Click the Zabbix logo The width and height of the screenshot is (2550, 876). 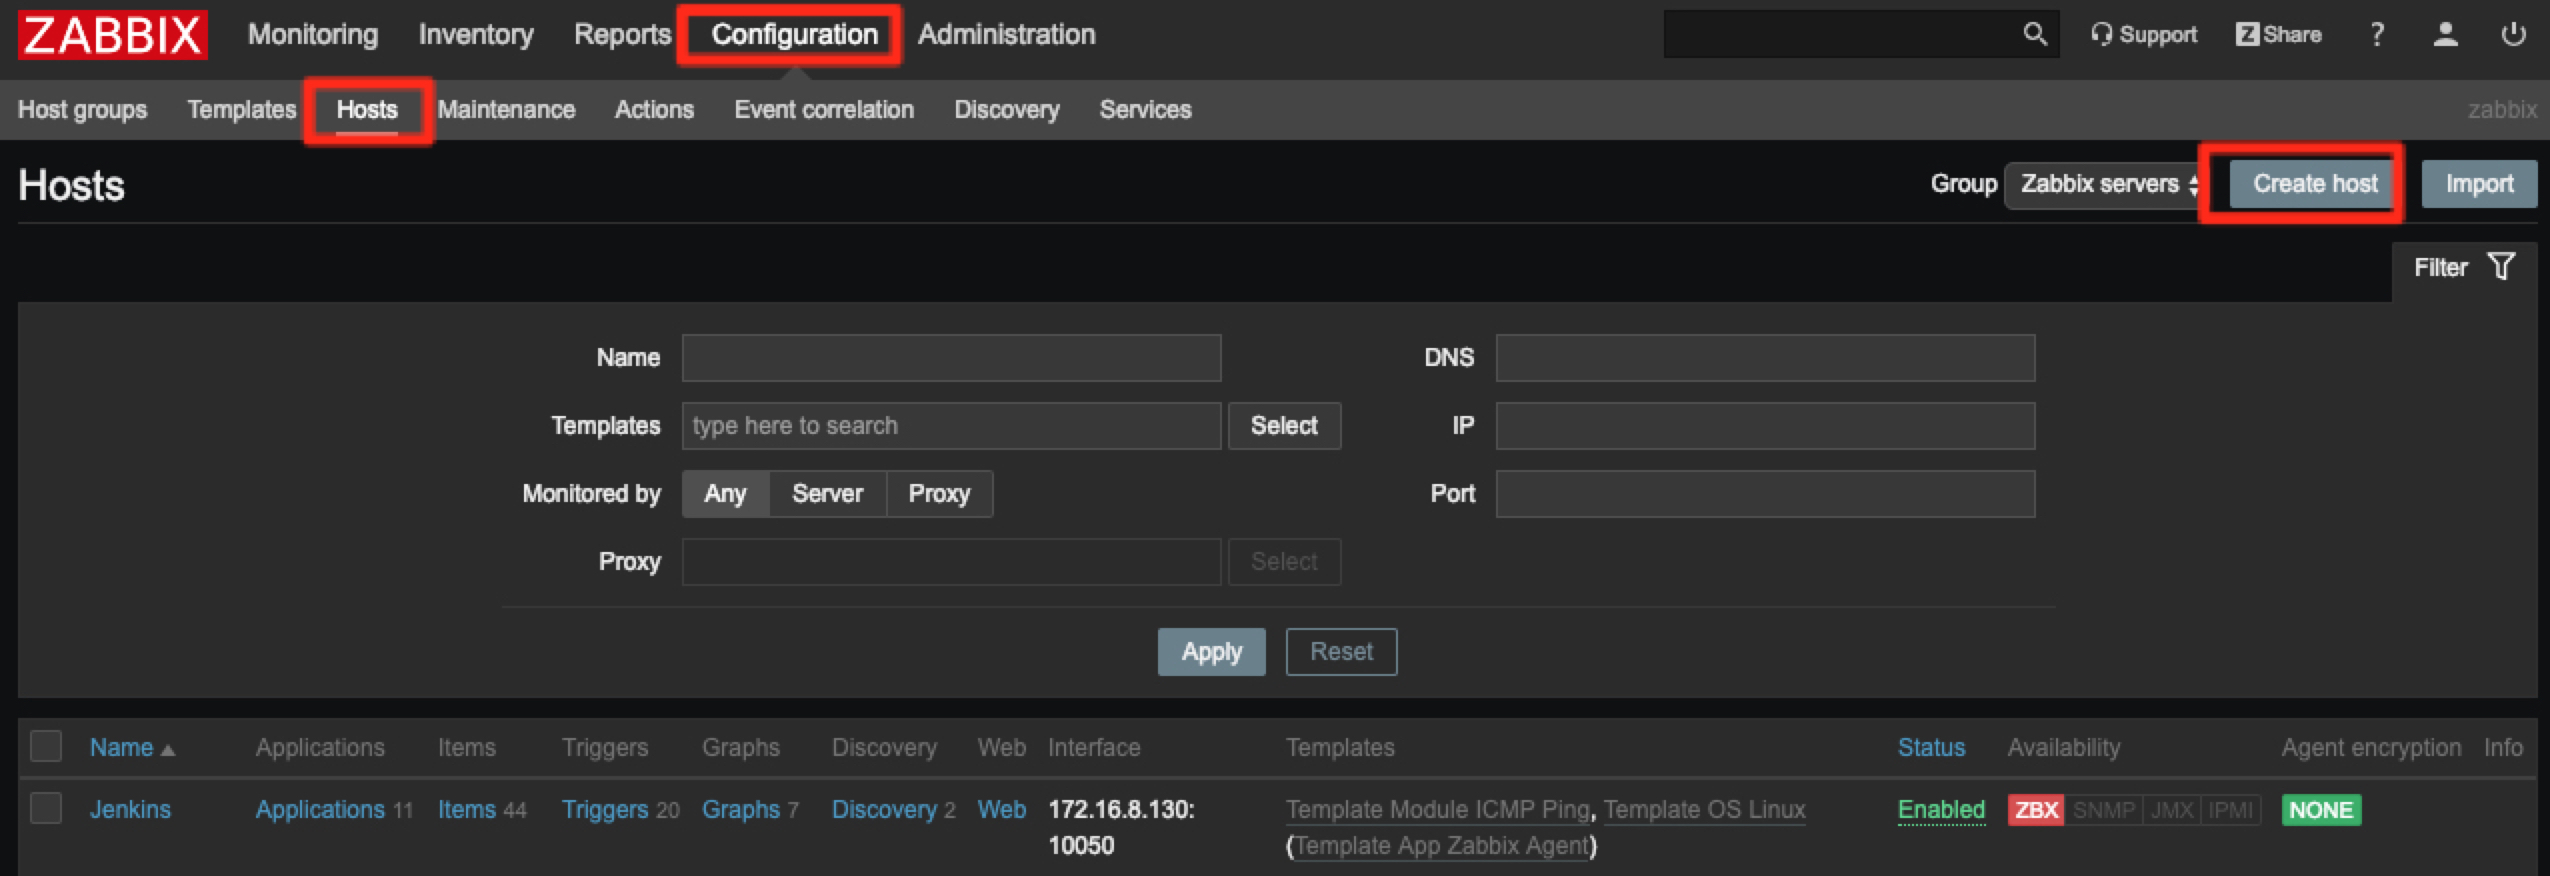point(112,35)
